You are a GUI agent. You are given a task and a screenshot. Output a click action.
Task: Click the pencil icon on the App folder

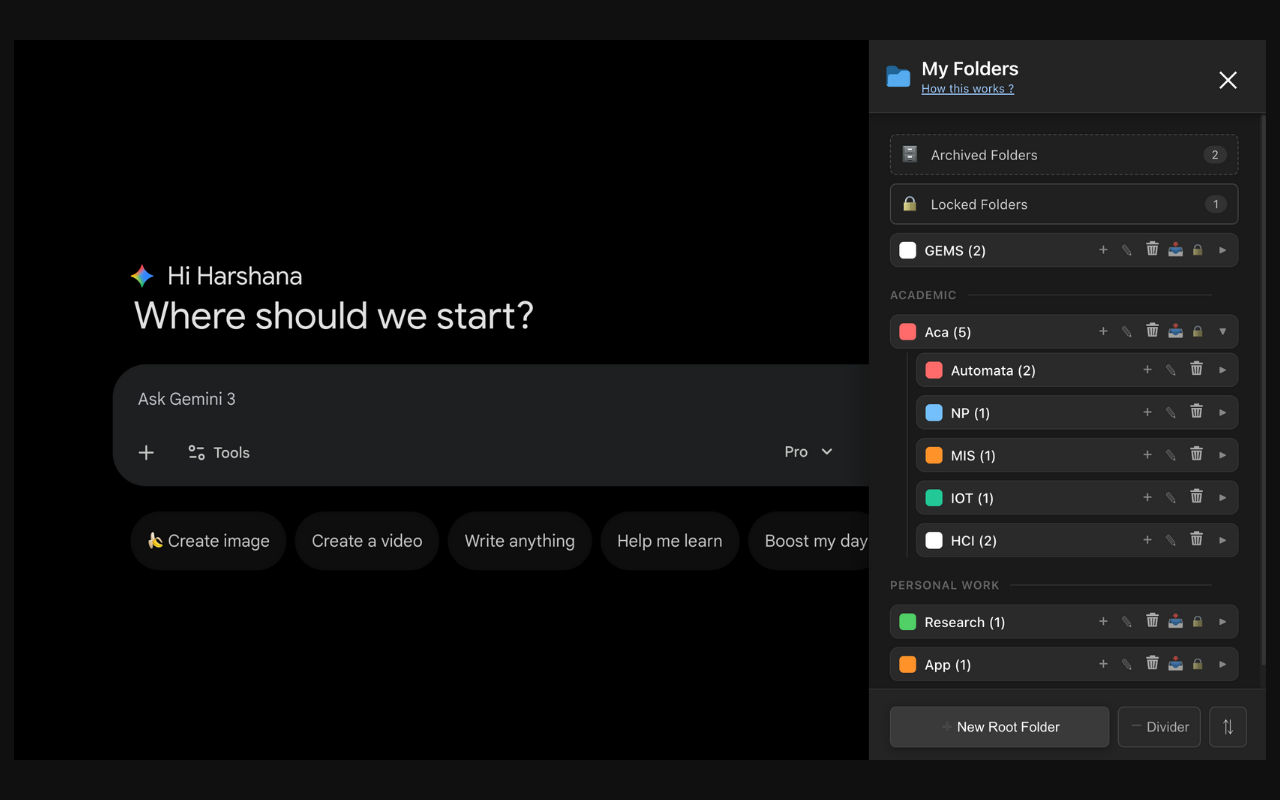click(x=1127, y=664)
